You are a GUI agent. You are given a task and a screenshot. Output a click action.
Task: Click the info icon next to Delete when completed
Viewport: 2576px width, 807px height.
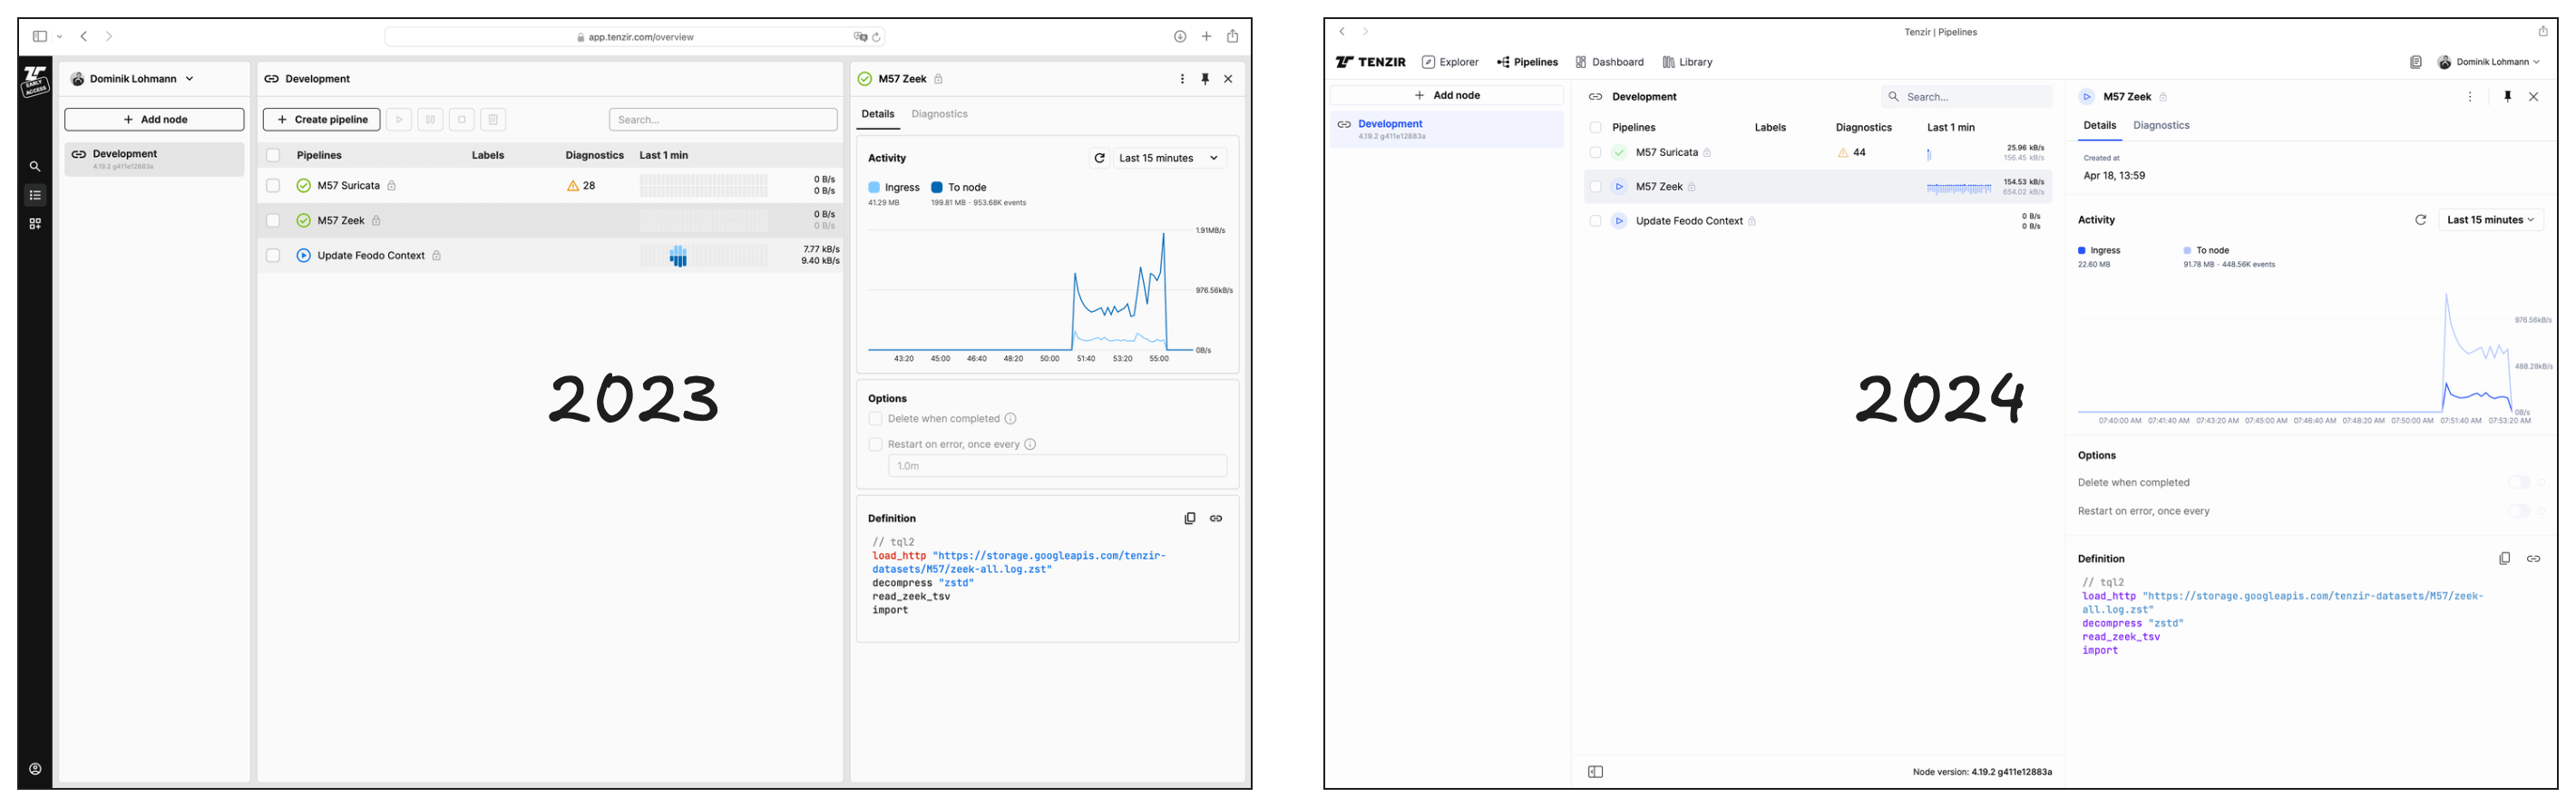(x=1010, y=419)
